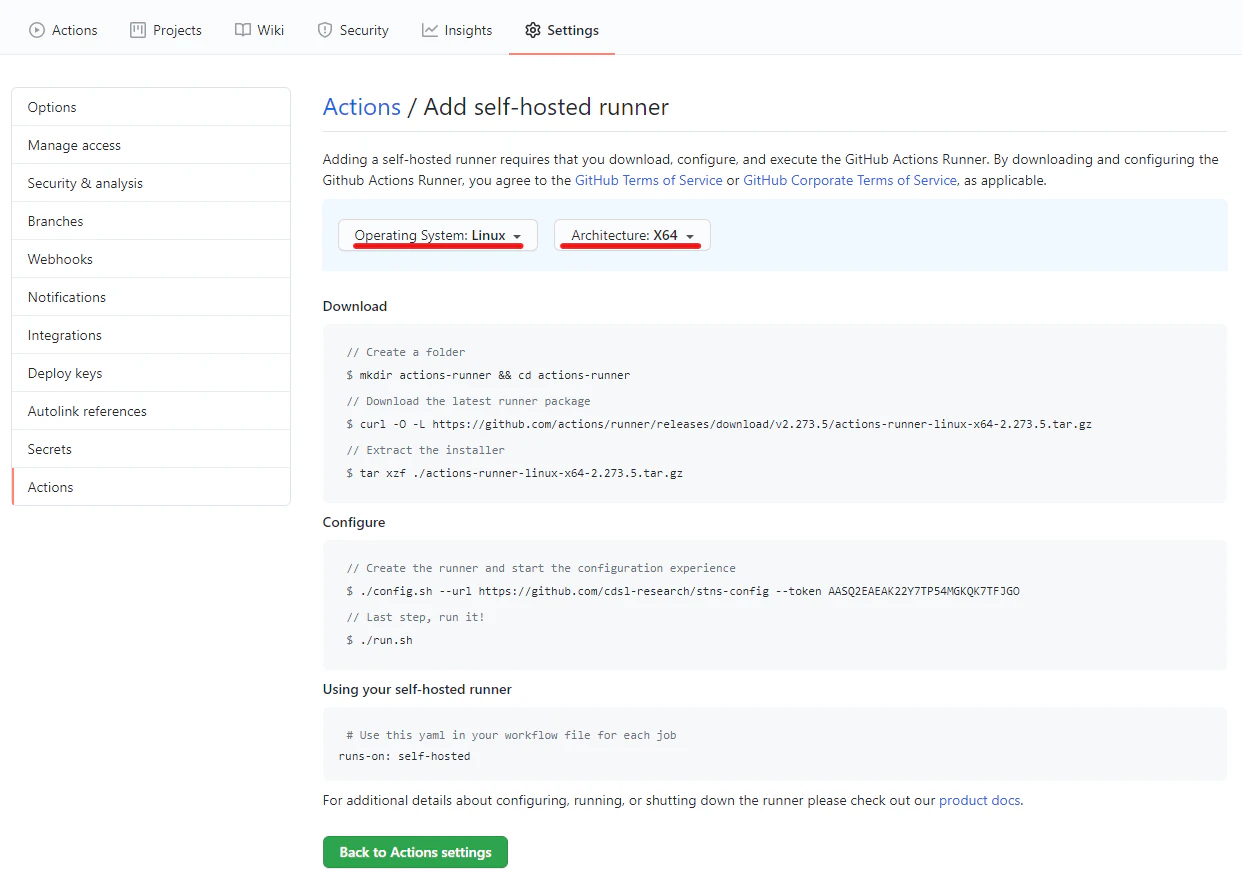Click the Actions breadcrumb link in heading
1242x872 pixels.
[362, 107]
